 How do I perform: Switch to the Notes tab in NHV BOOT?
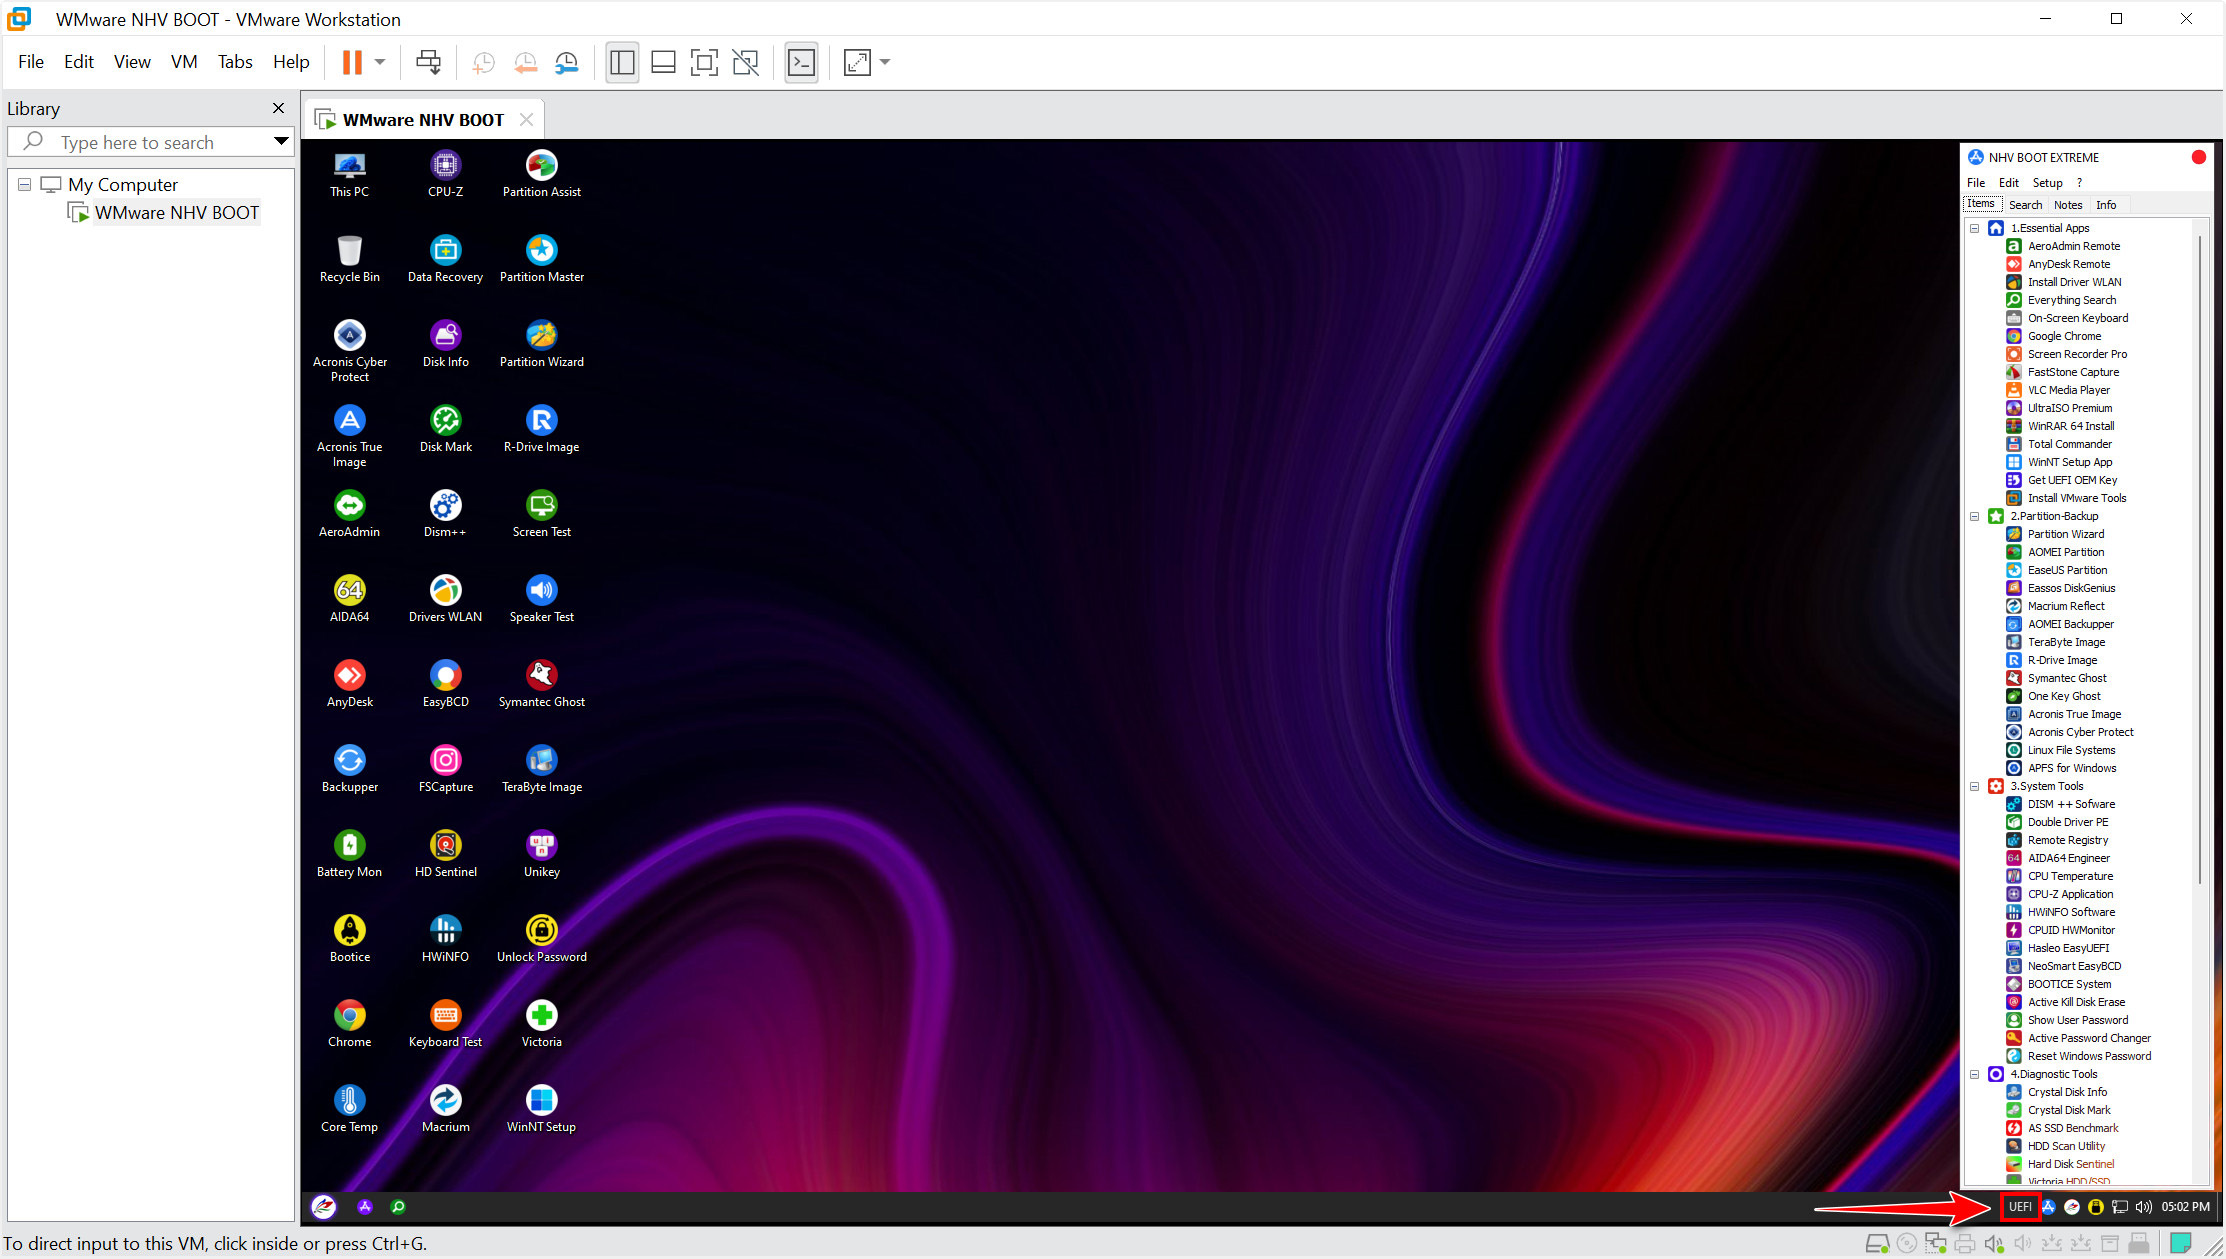coord(2067,205)
